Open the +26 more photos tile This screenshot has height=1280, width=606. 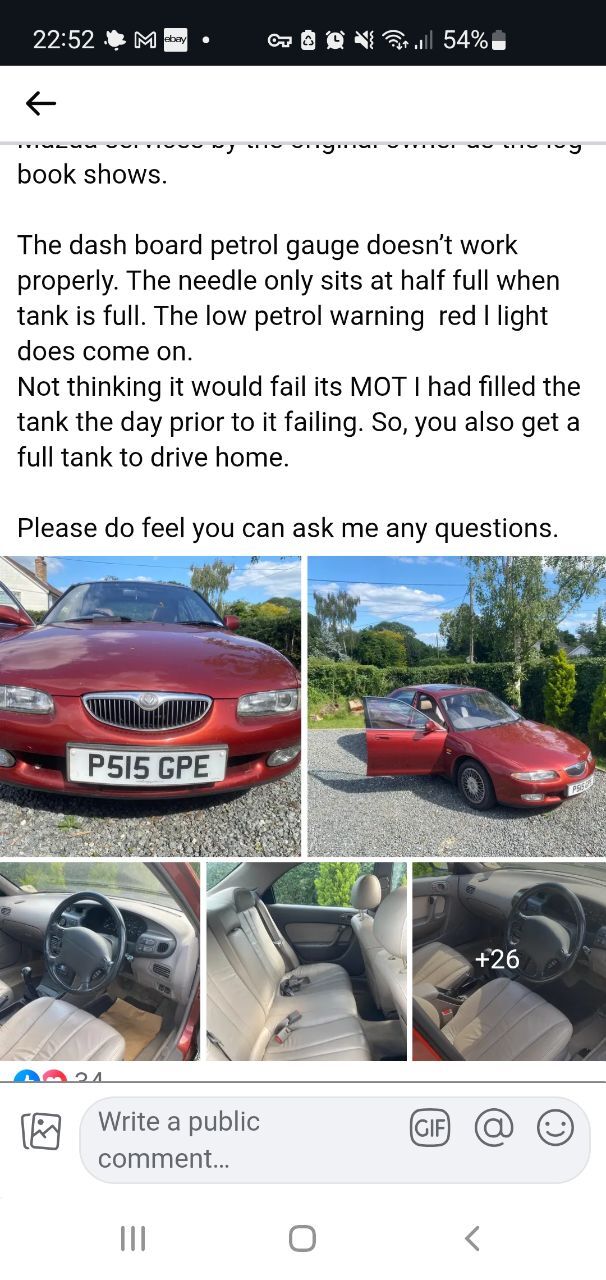click(x=509, y=961)
